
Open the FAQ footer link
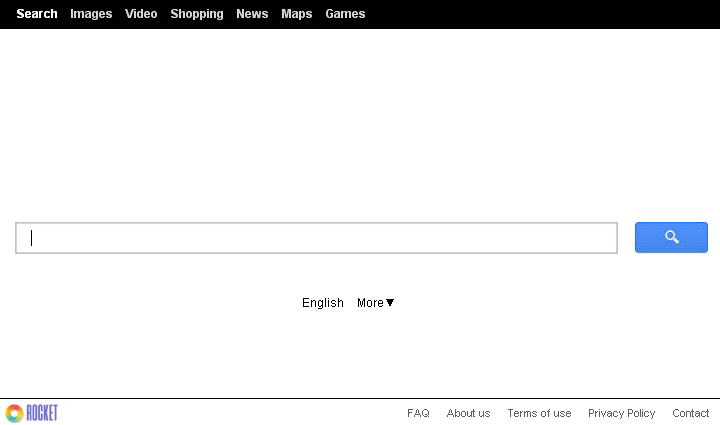click(418, 413)
